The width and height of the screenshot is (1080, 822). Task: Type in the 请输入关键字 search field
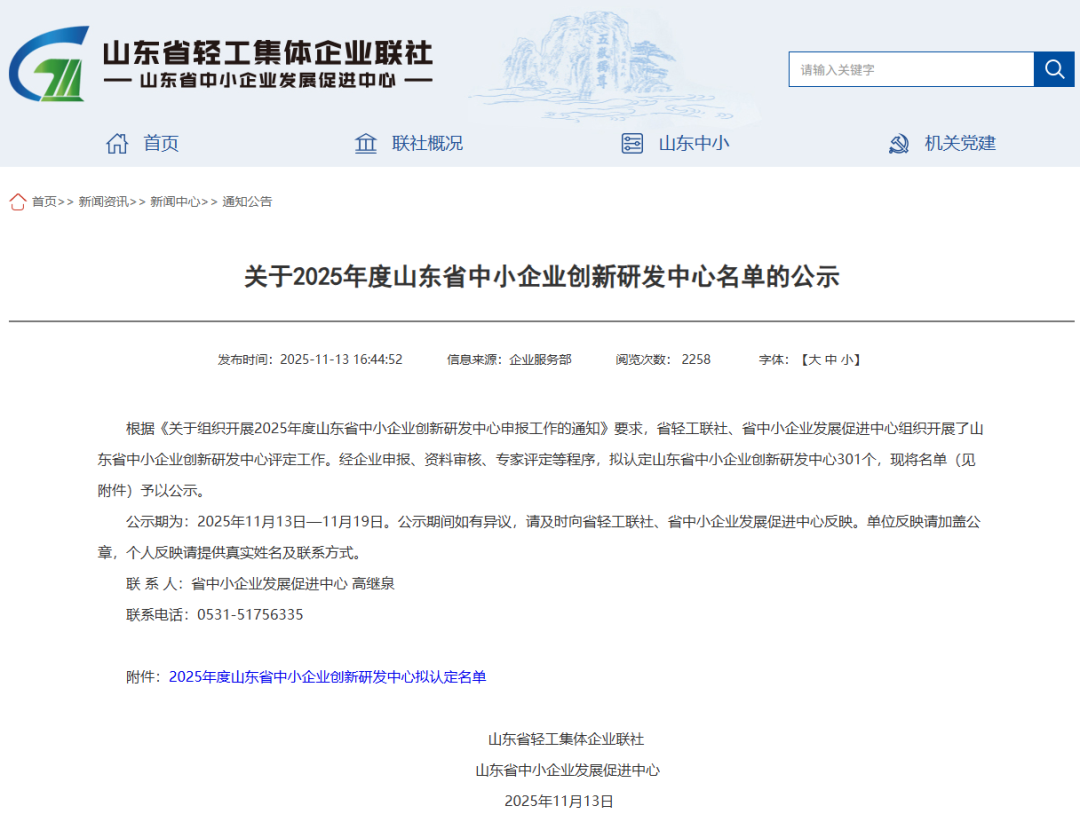coord(910,69)
